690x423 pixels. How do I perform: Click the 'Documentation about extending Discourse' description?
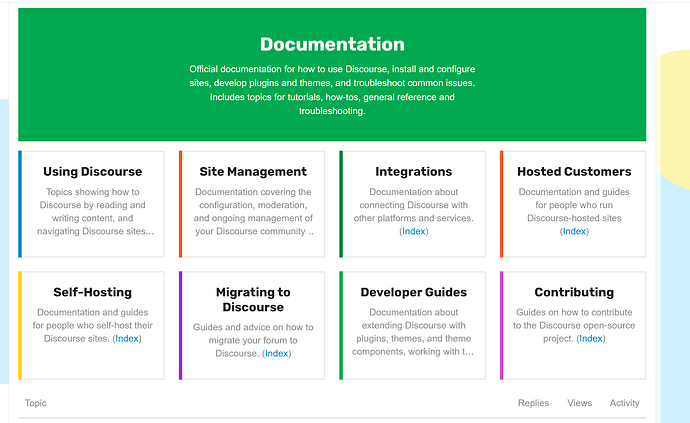point(413,332)
